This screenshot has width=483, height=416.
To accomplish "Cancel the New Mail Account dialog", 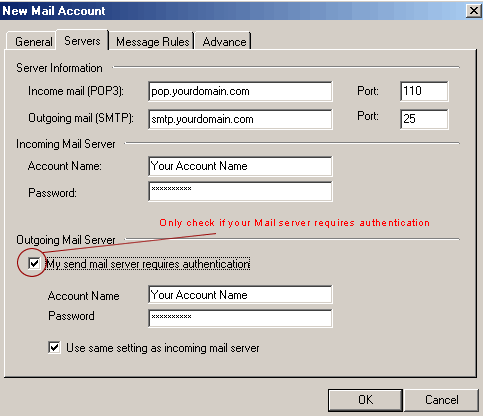I will [441, 400].
